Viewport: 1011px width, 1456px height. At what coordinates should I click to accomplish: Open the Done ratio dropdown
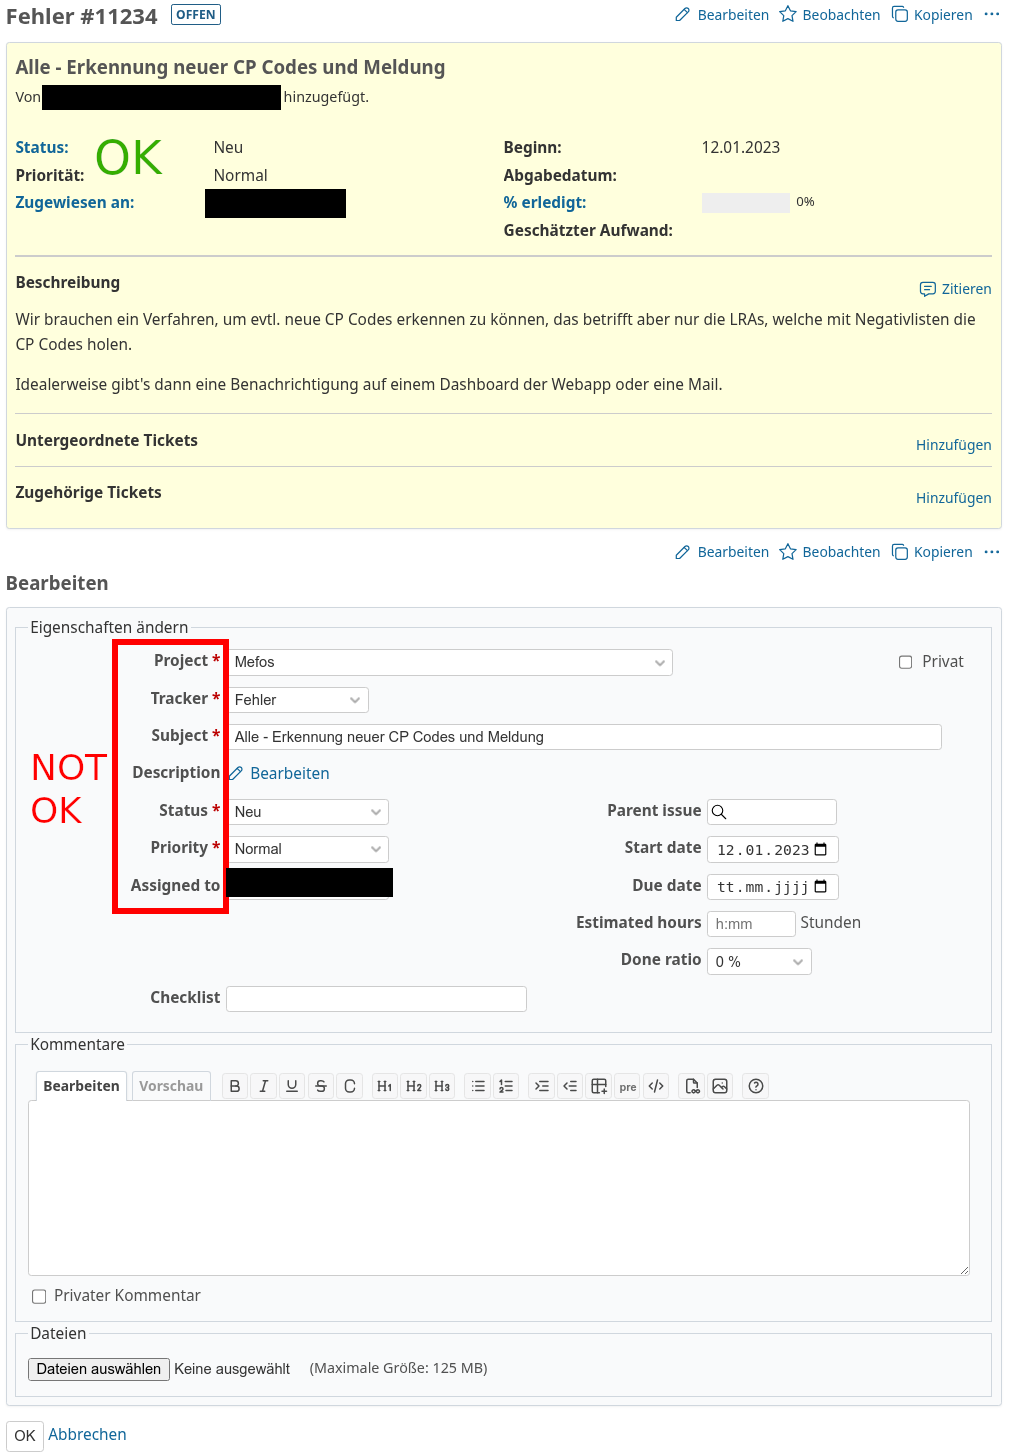coord(759,962)
